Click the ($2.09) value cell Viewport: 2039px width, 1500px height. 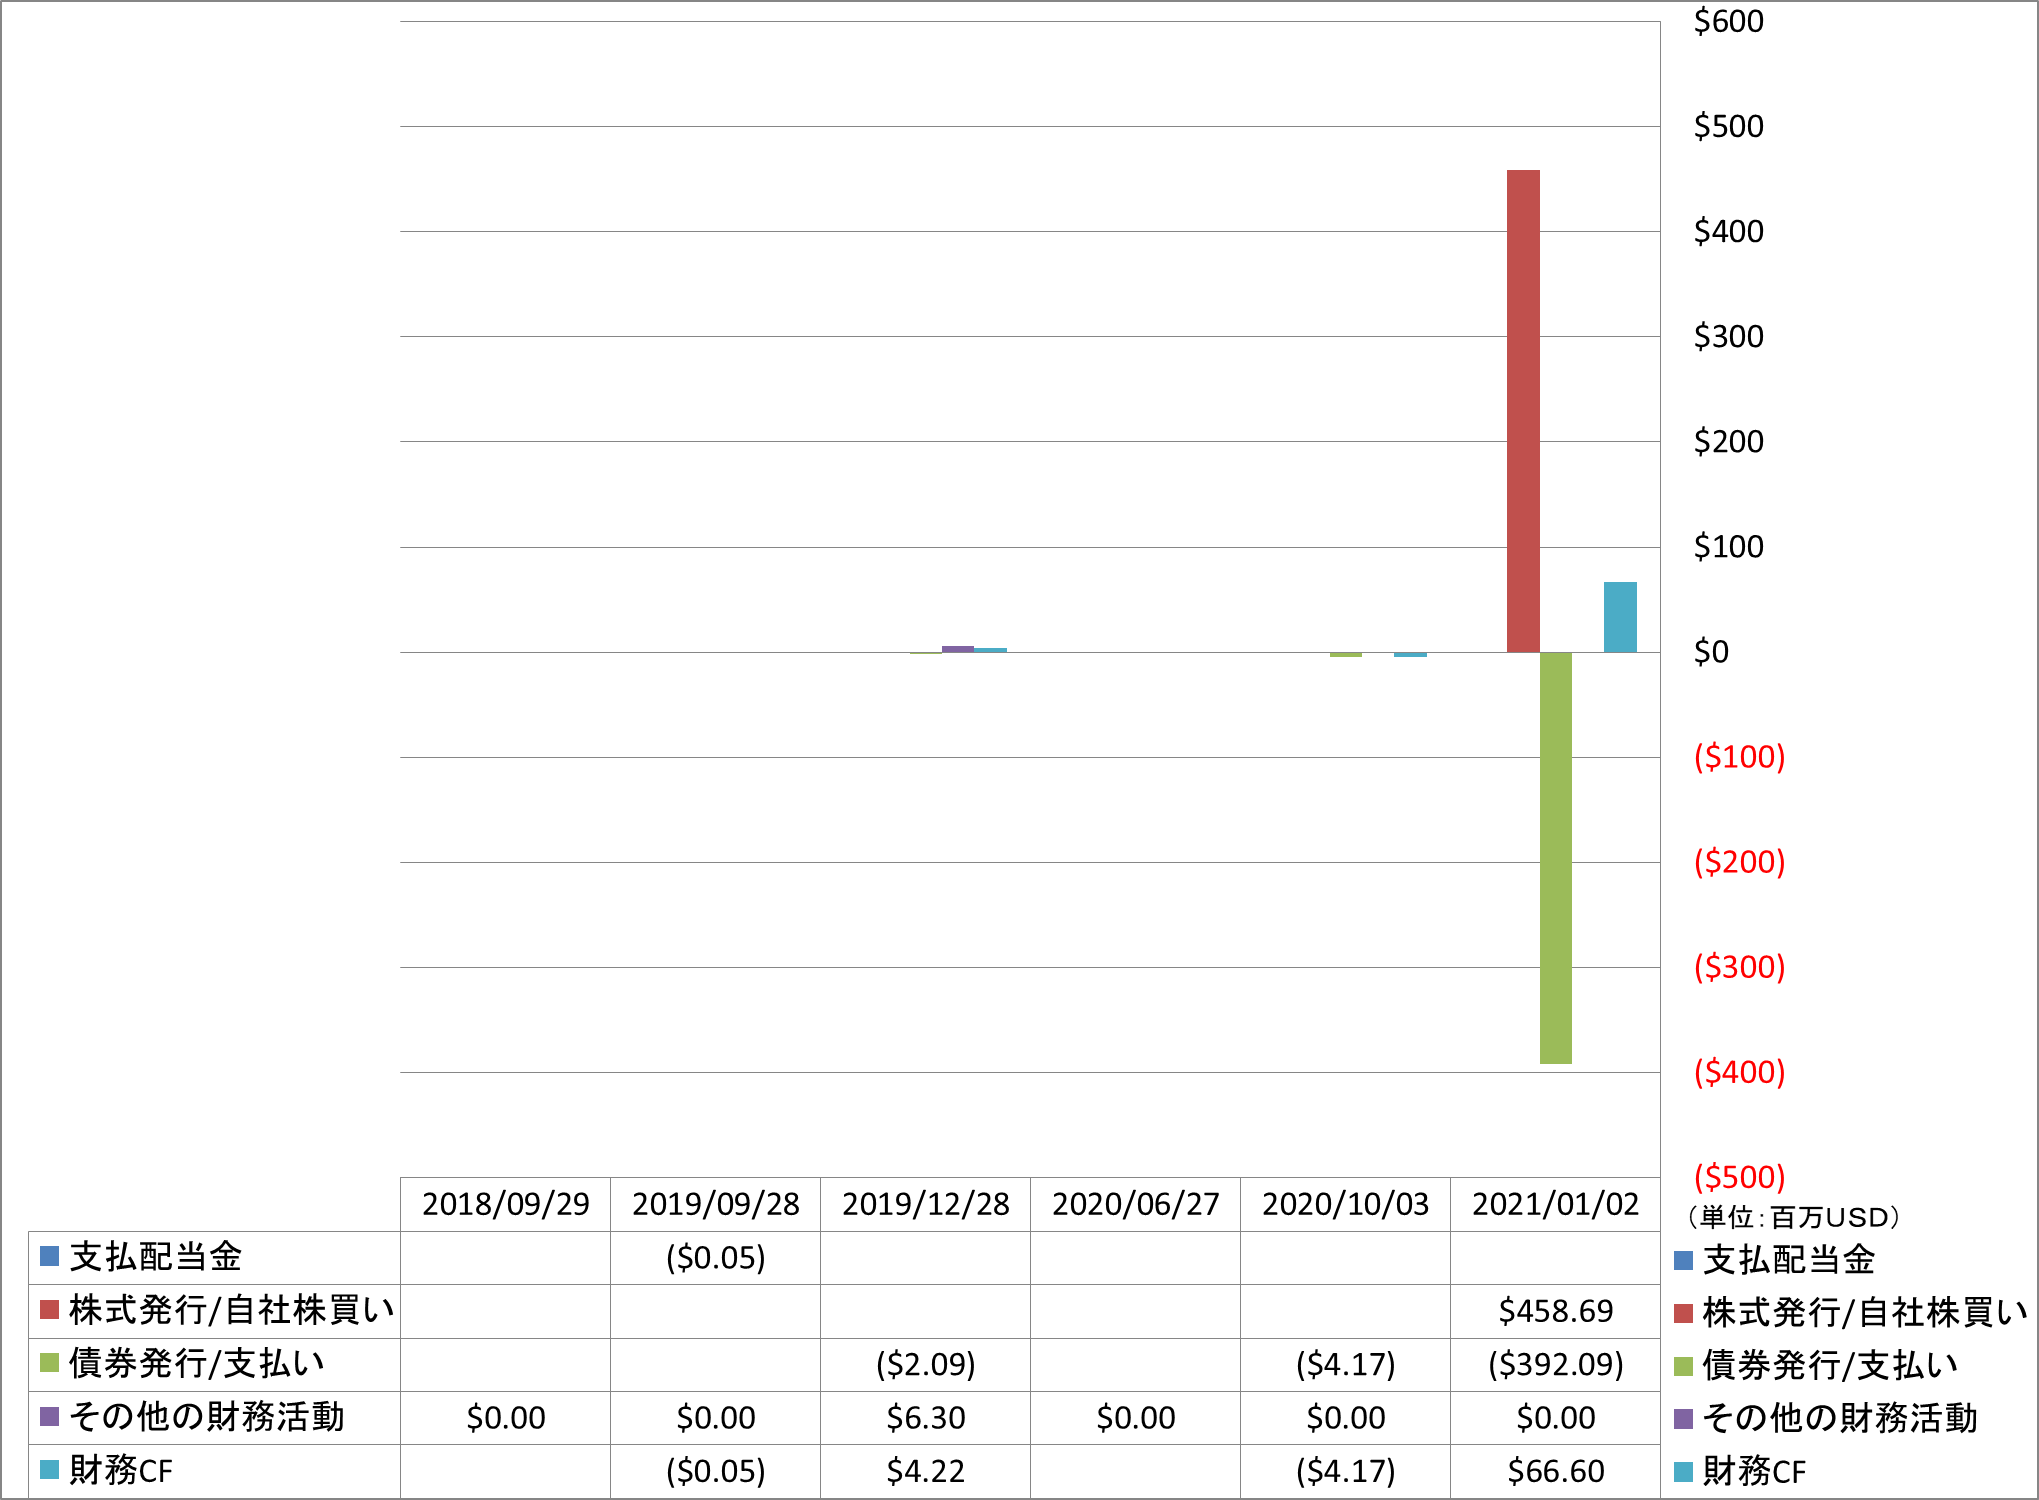coord(926,1364)
